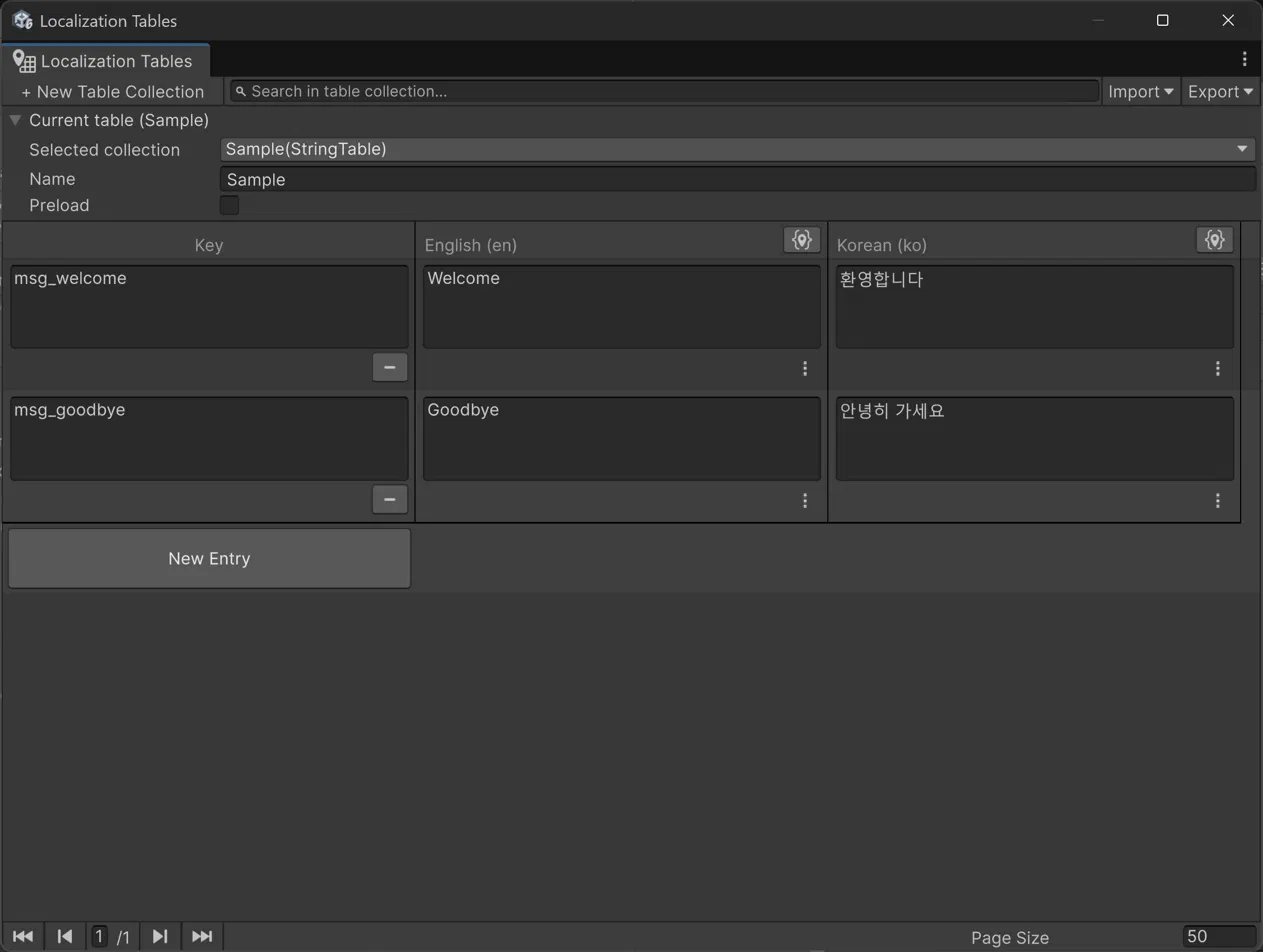Click + New Table Collection button
This screenshot has height=952, width=1263.
point(113,91)
